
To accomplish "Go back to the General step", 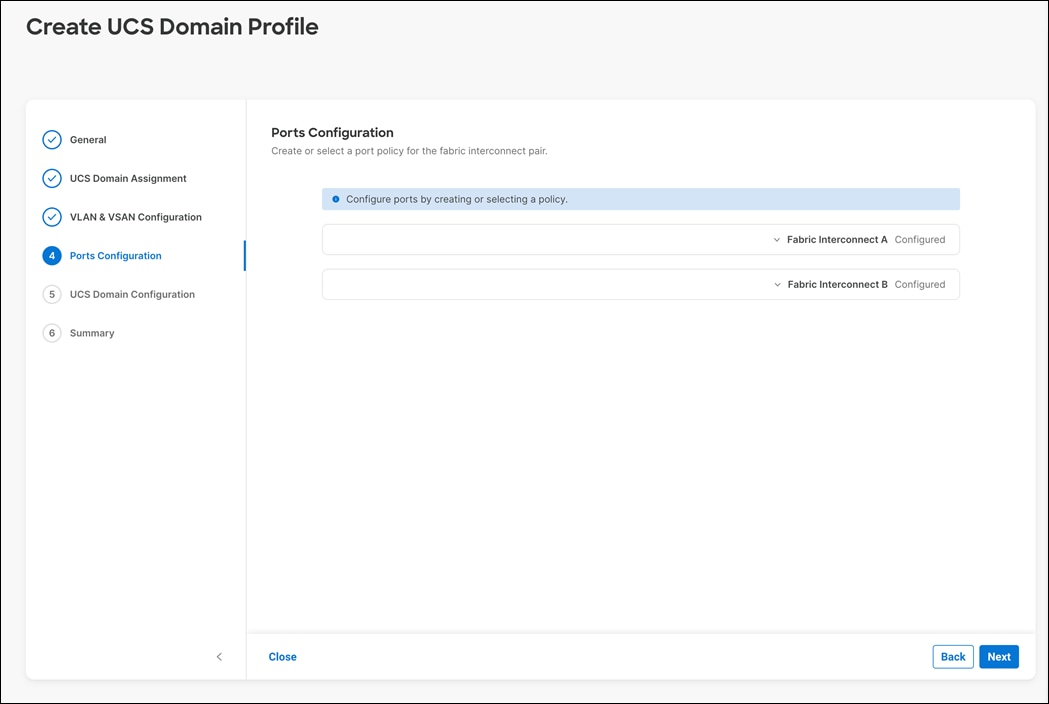I will tap(88, 140).
